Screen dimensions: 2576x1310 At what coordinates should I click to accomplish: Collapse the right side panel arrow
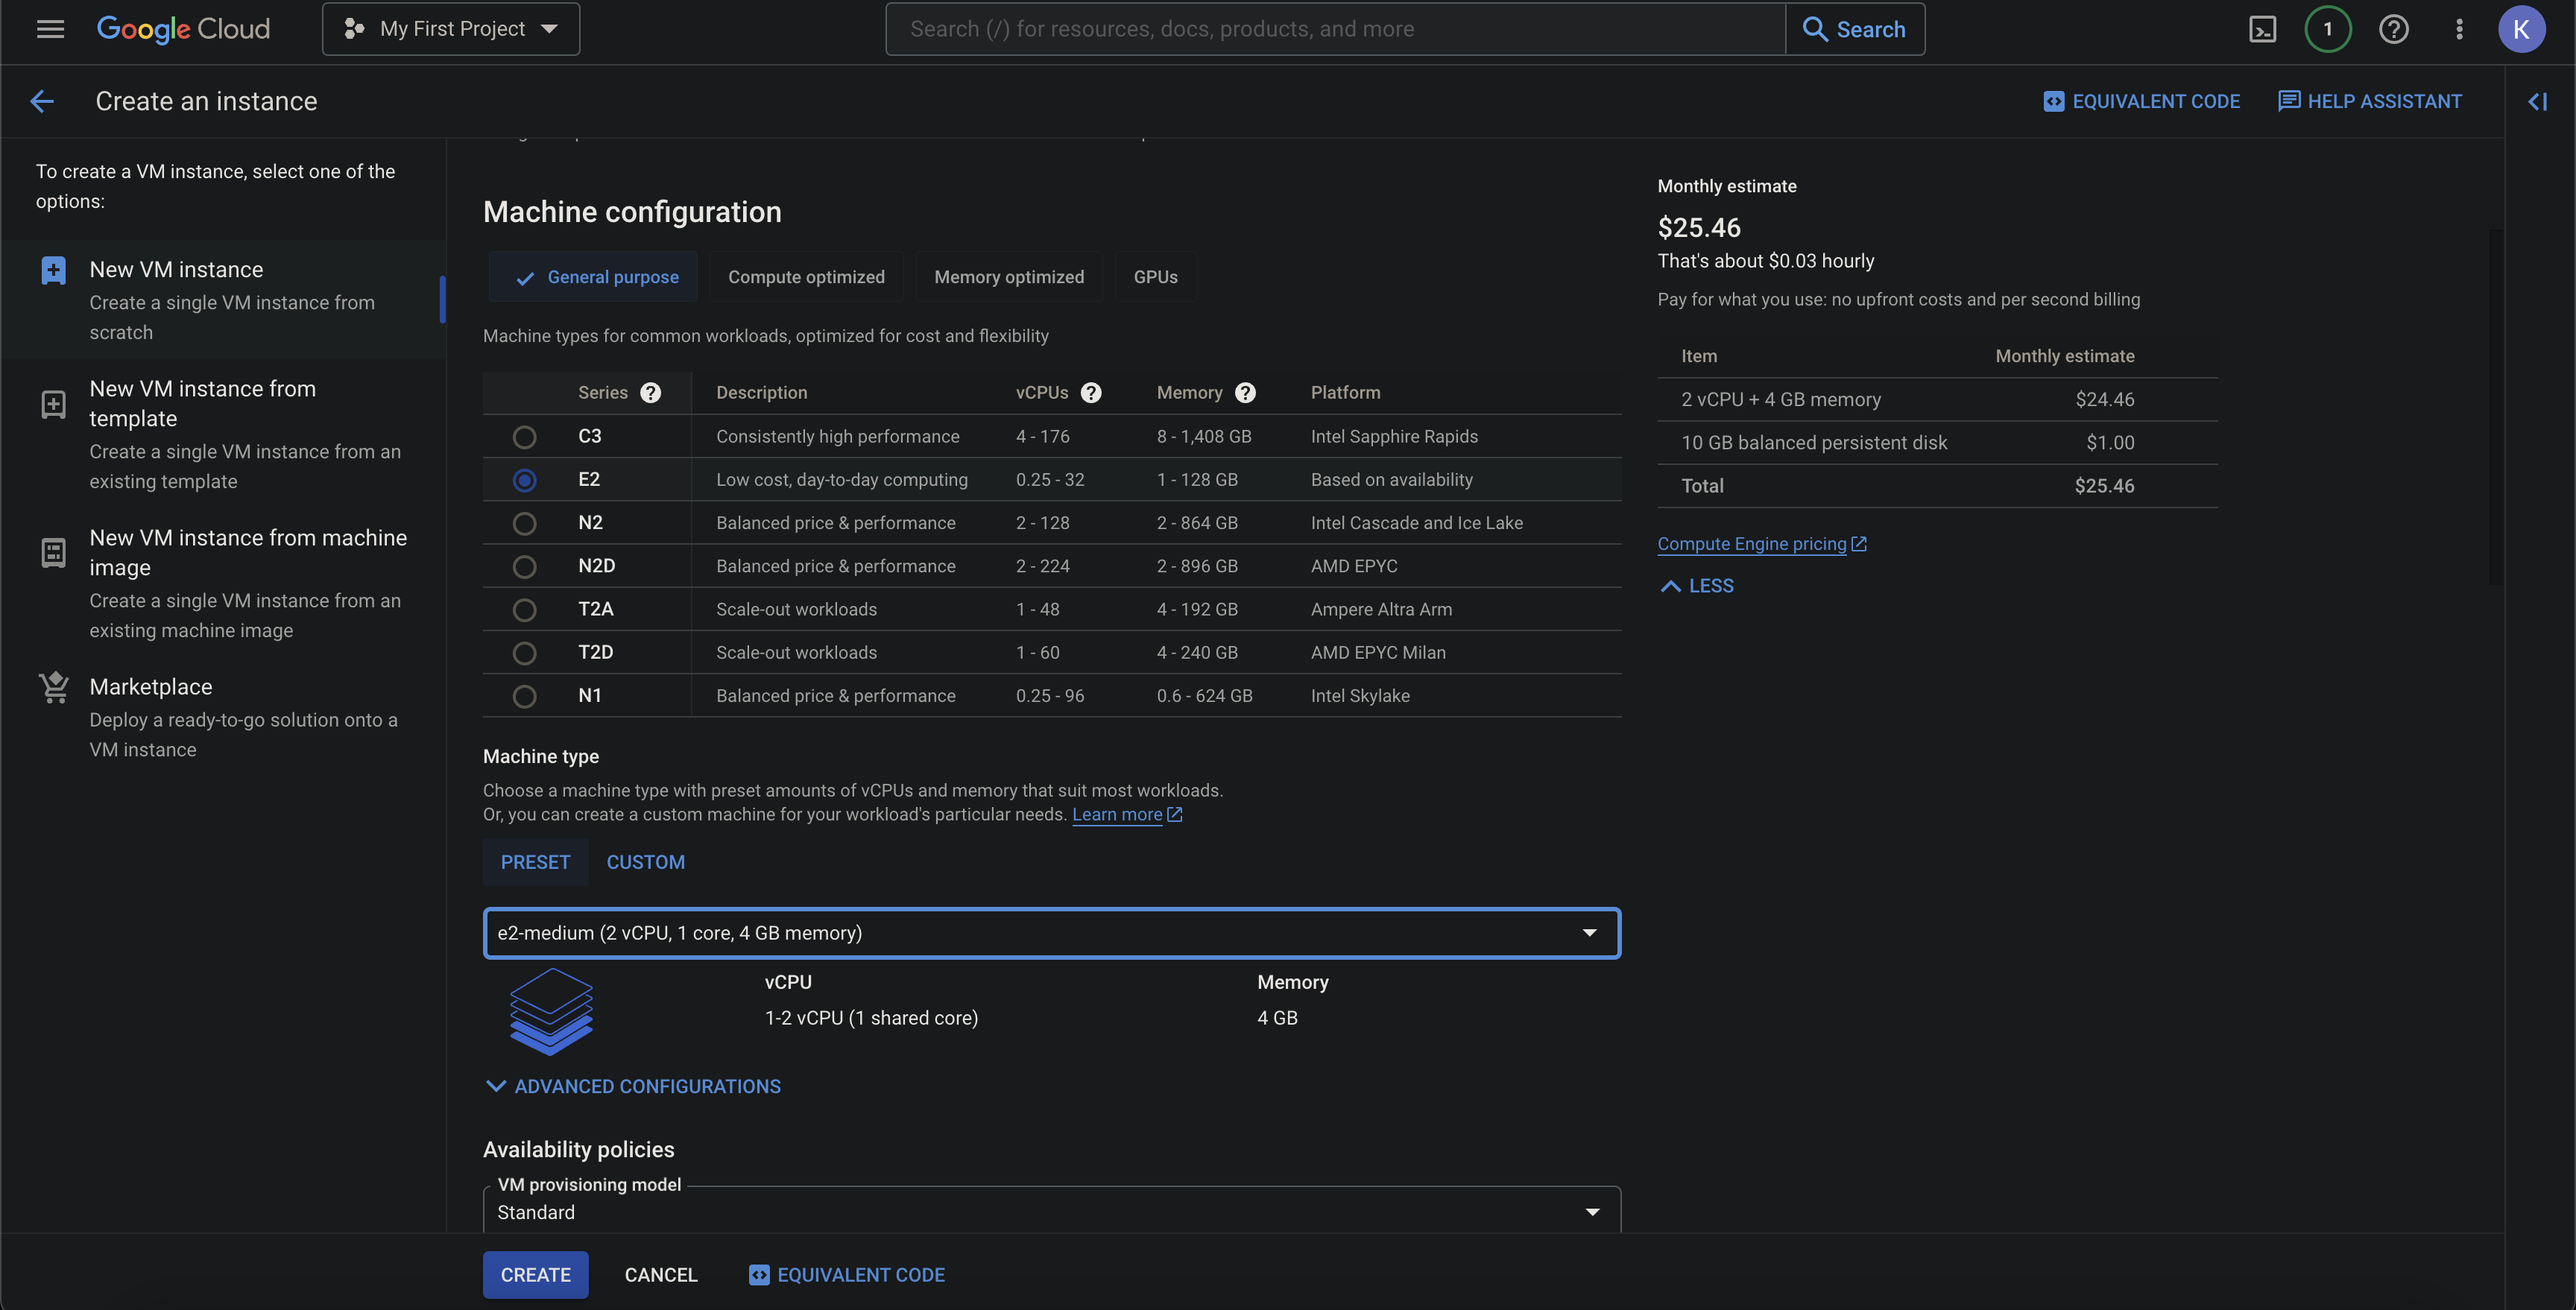tap(2537, 101)
